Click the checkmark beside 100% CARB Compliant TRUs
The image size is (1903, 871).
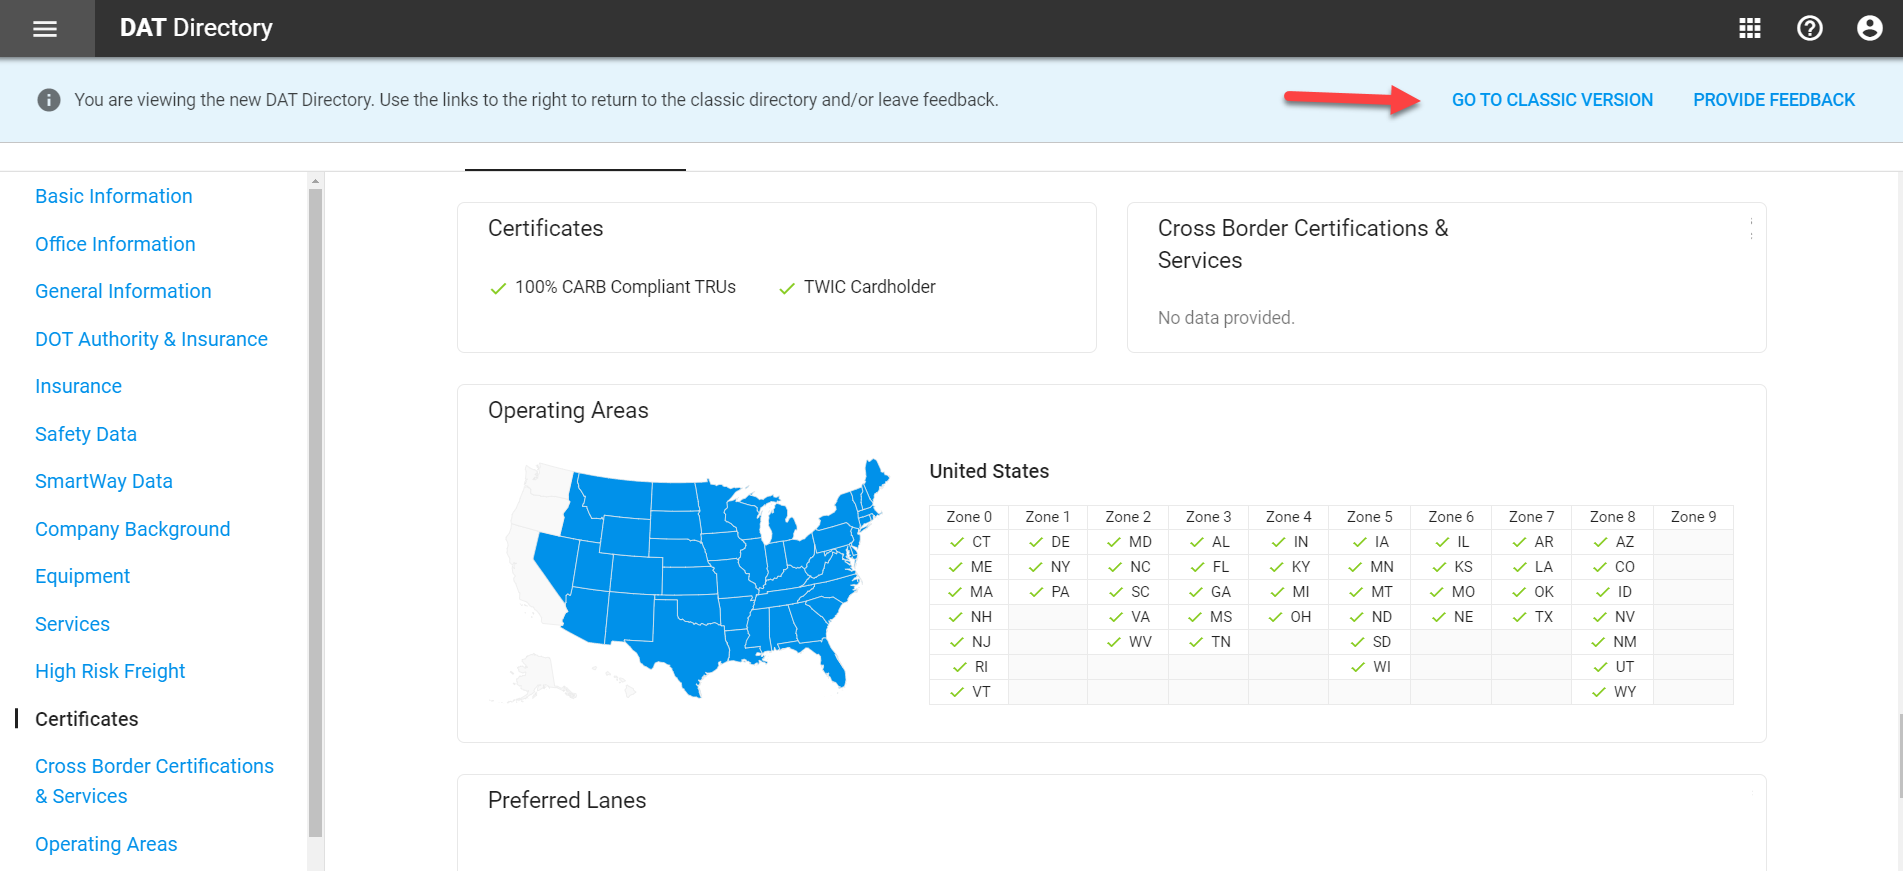click(x=498, y=288)
